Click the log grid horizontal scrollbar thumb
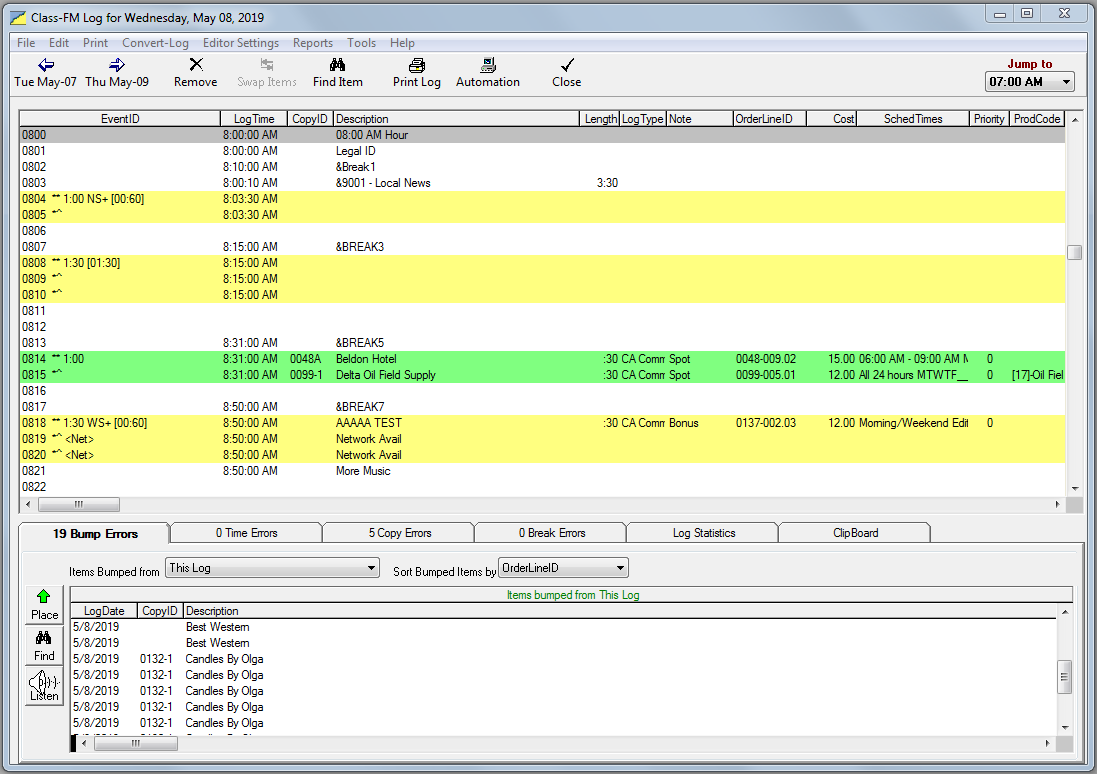This screenshot has width=1097, height=774. point(78,504)
